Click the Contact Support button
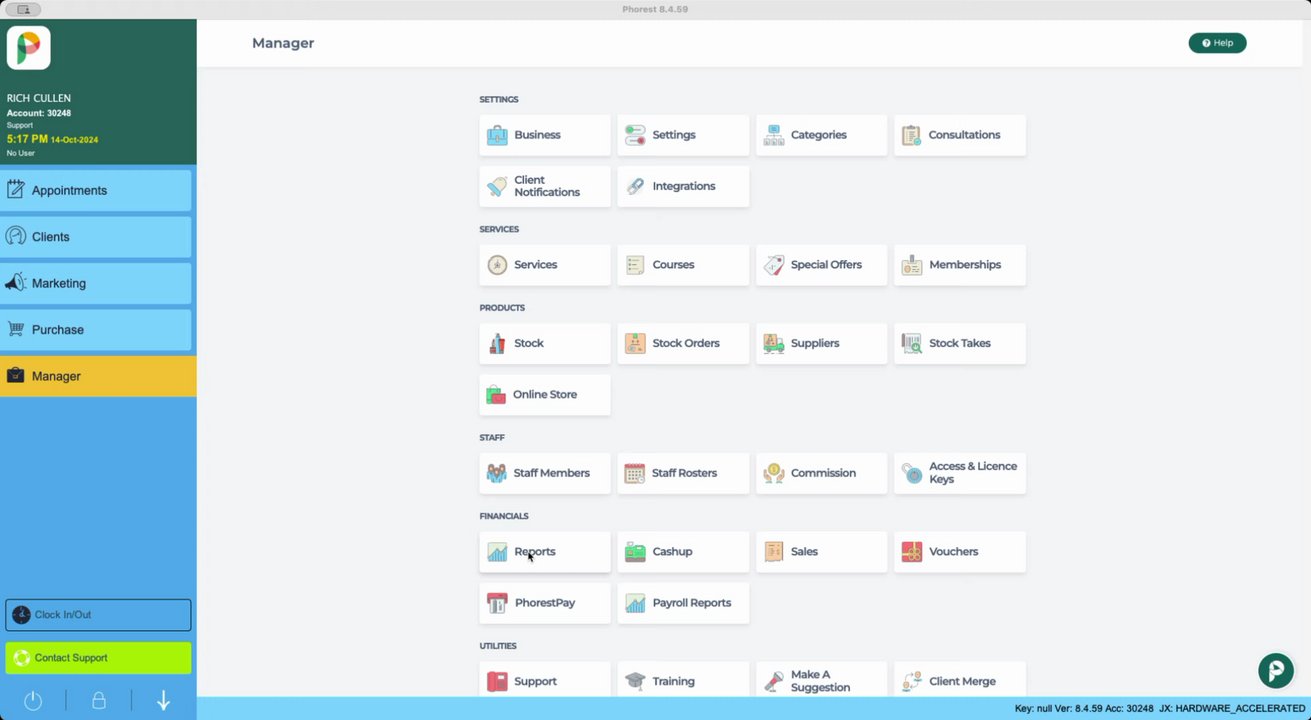Viewport: 1311px width, 720px height. click(98, 658)
